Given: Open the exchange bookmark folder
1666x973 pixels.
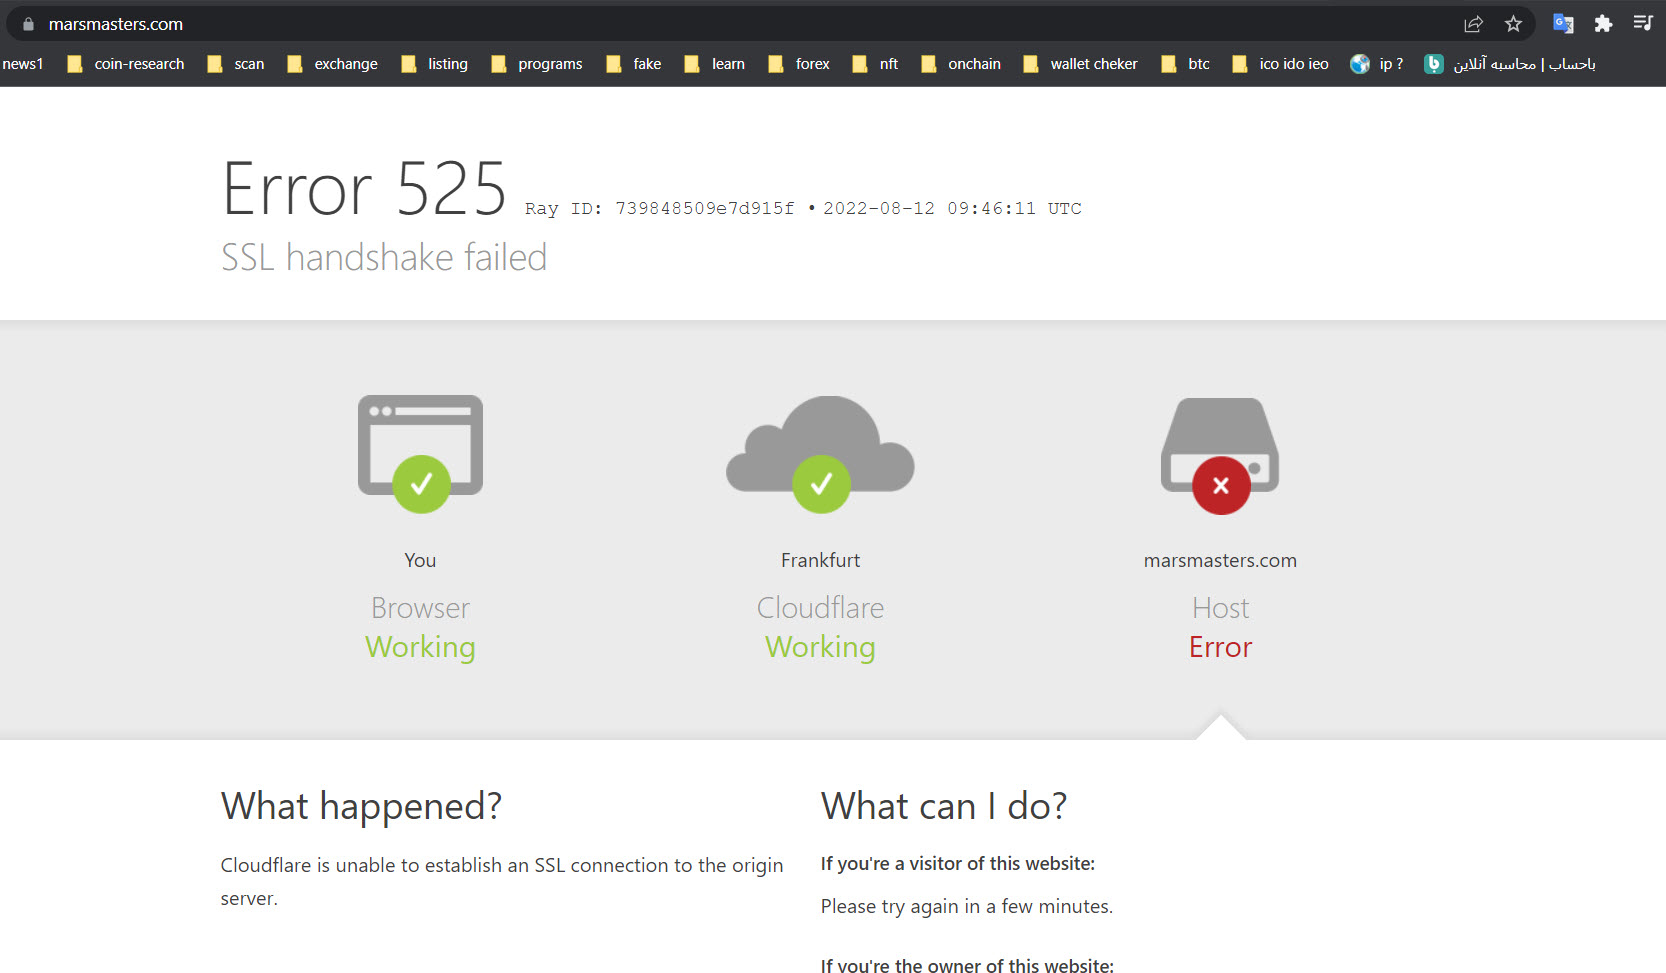Looking at the screenshot, I should click(332, 64).
